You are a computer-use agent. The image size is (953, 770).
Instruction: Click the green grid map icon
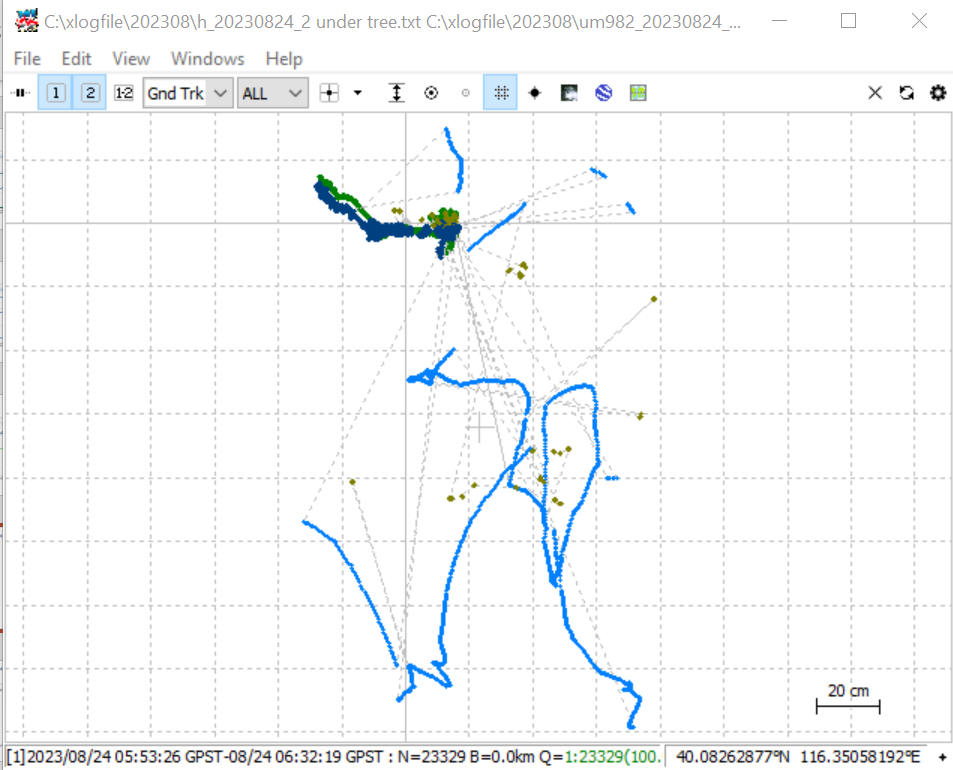click(638, 93)
